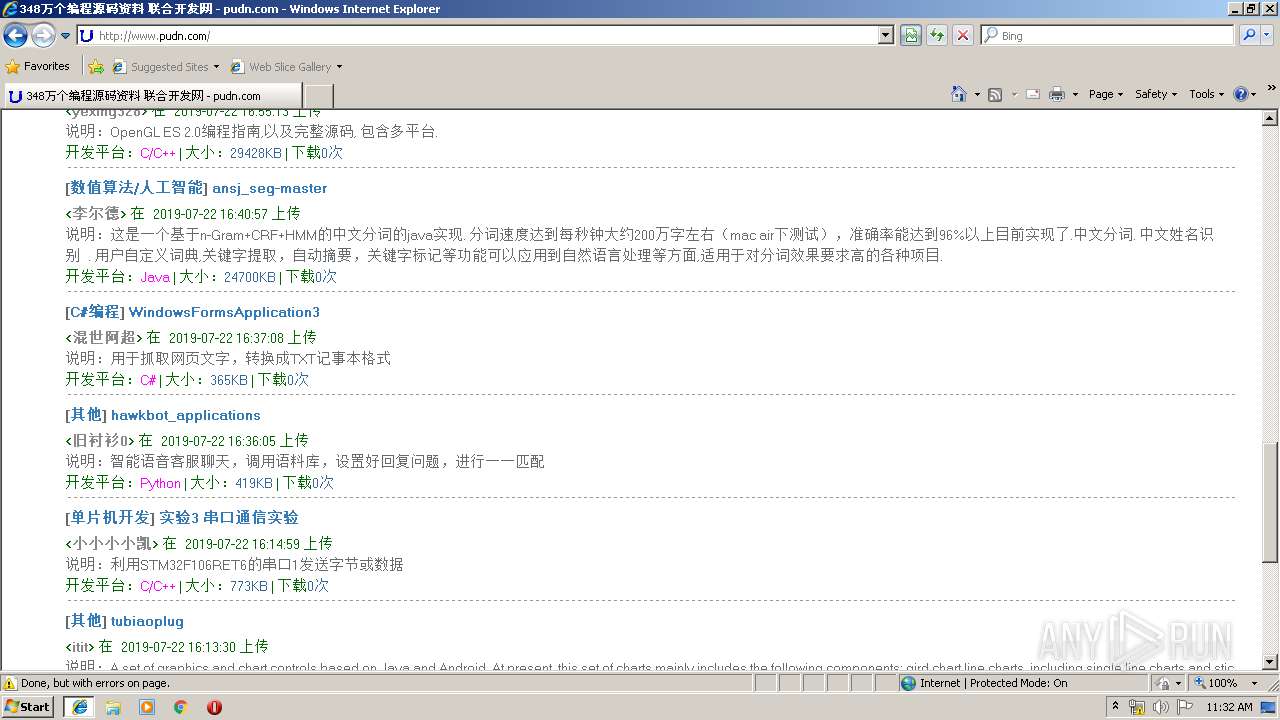Viewport: 1280px width, 720px height.
Task: Click the Python platform link
Action: pyautogui.click(x=160, y=483)
